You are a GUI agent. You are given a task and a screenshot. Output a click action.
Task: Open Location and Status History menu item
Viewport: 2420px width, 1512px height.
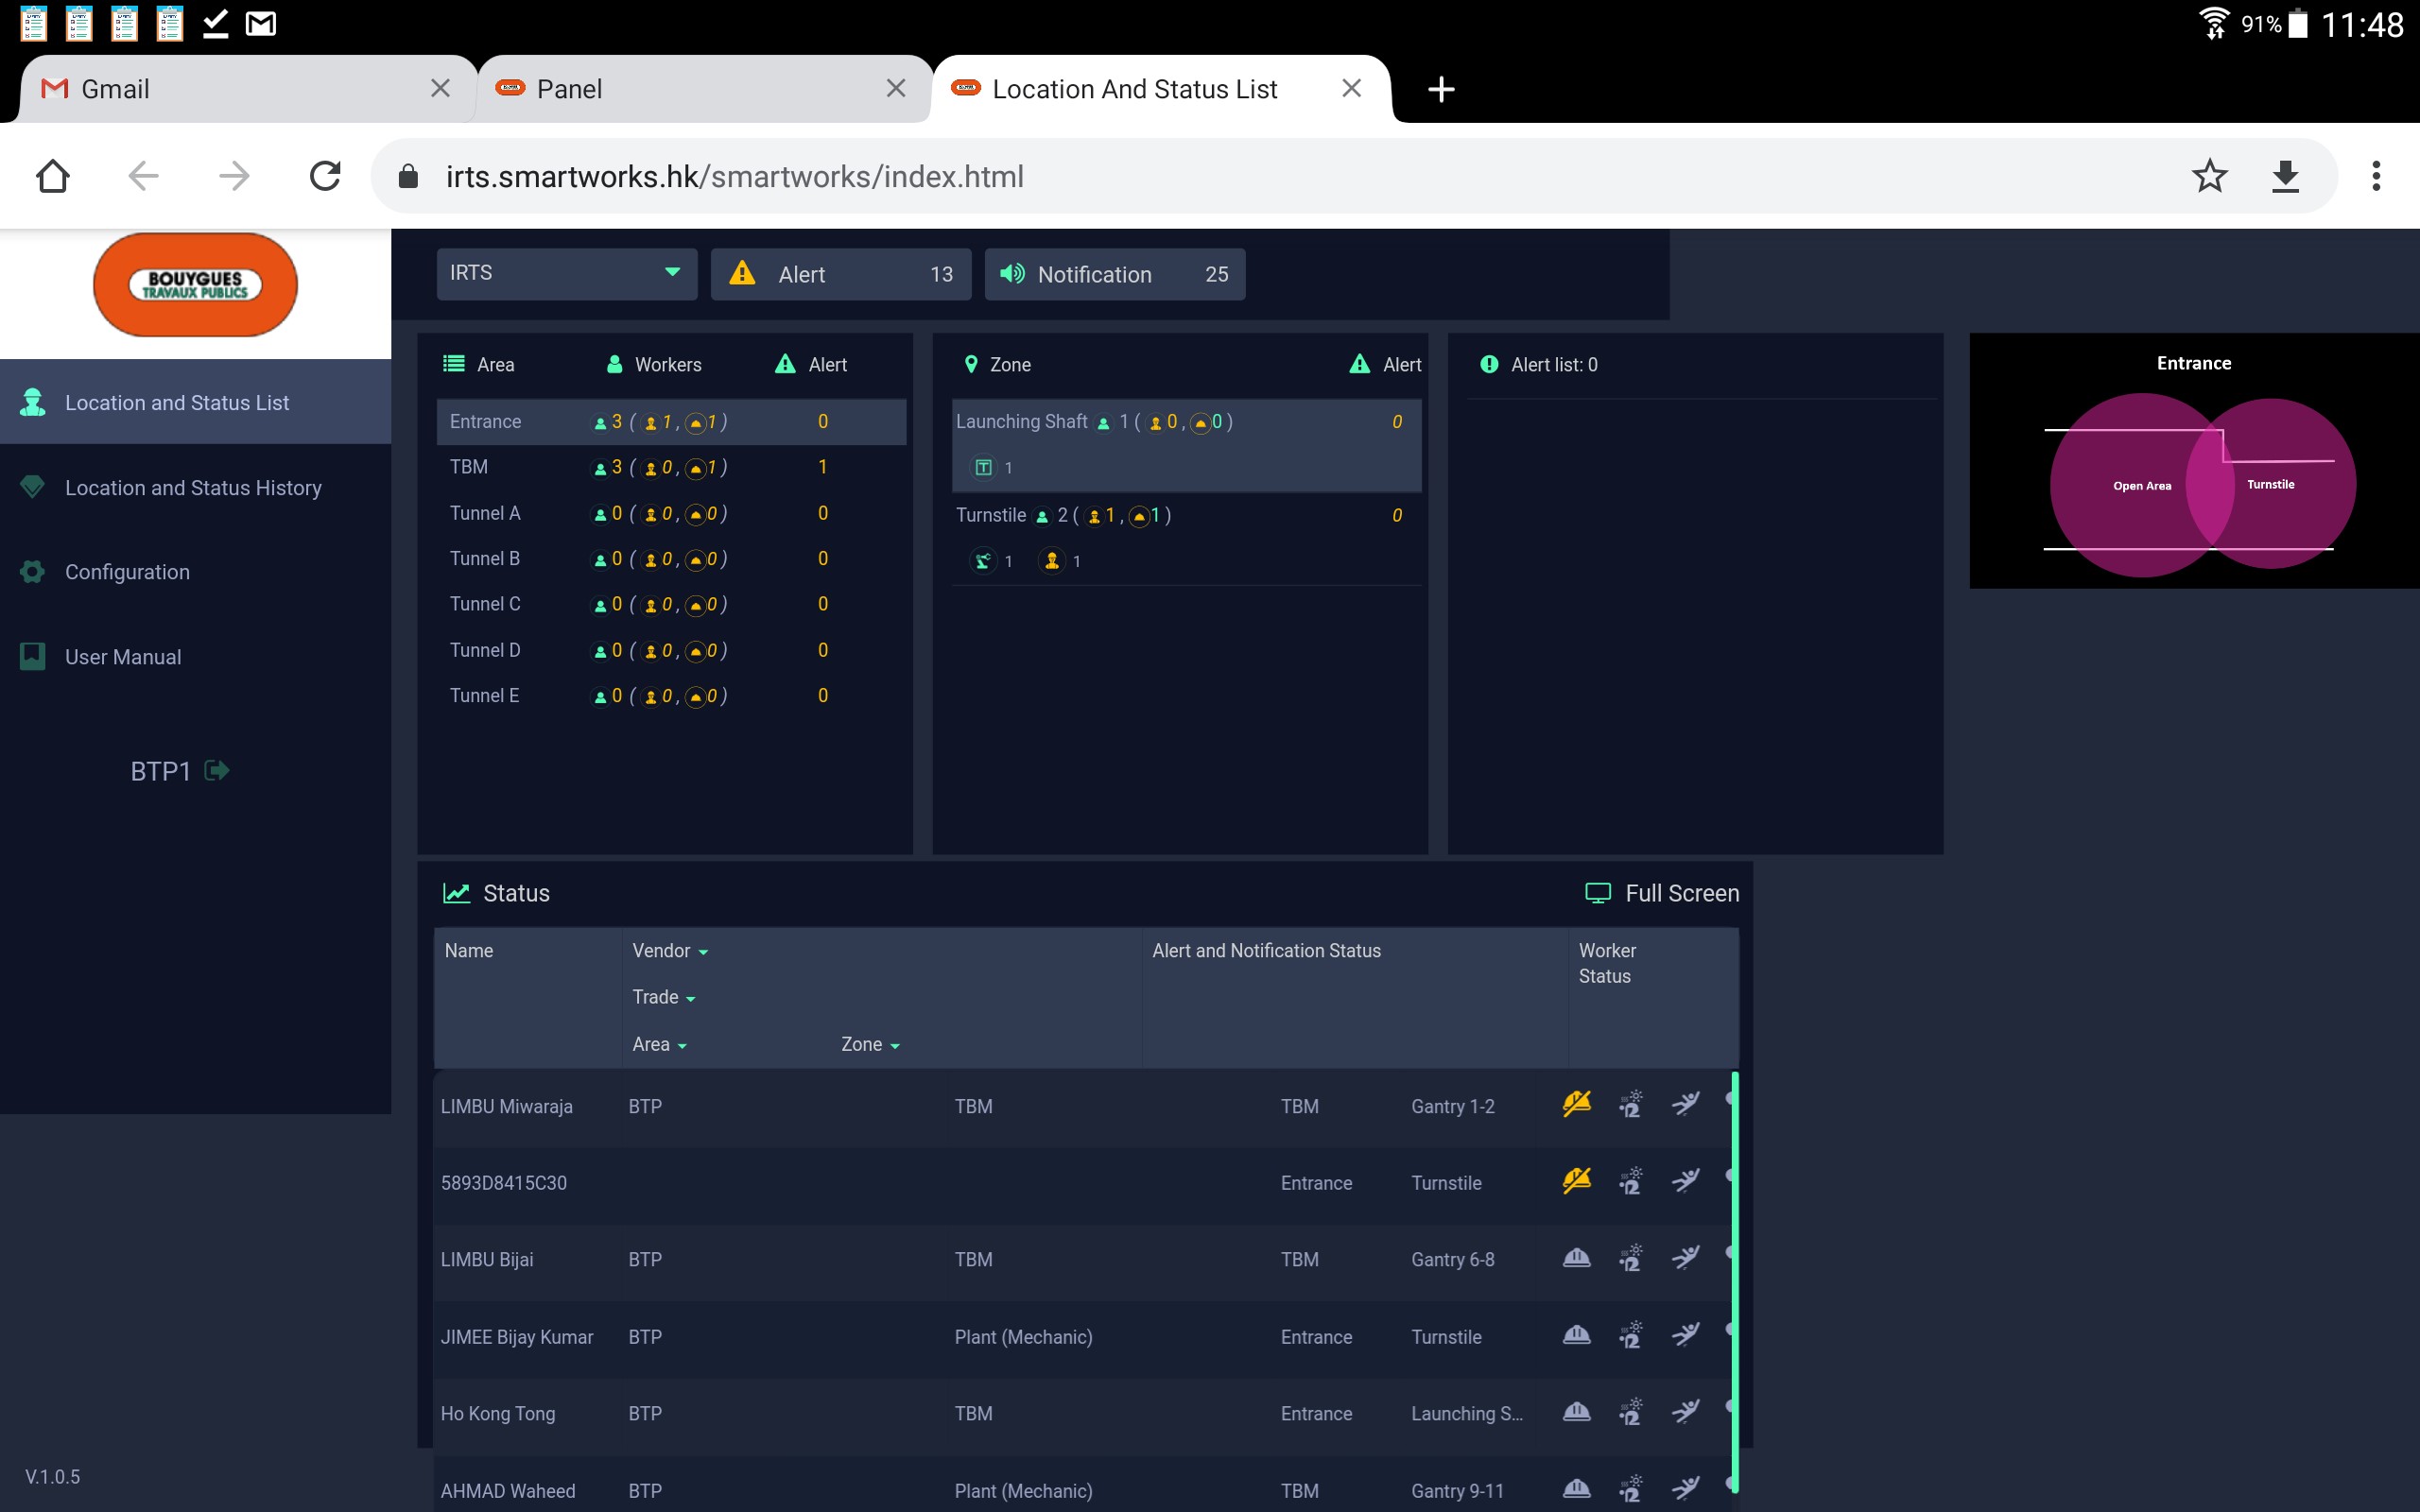pyautogui.click(x=193, y=488)
